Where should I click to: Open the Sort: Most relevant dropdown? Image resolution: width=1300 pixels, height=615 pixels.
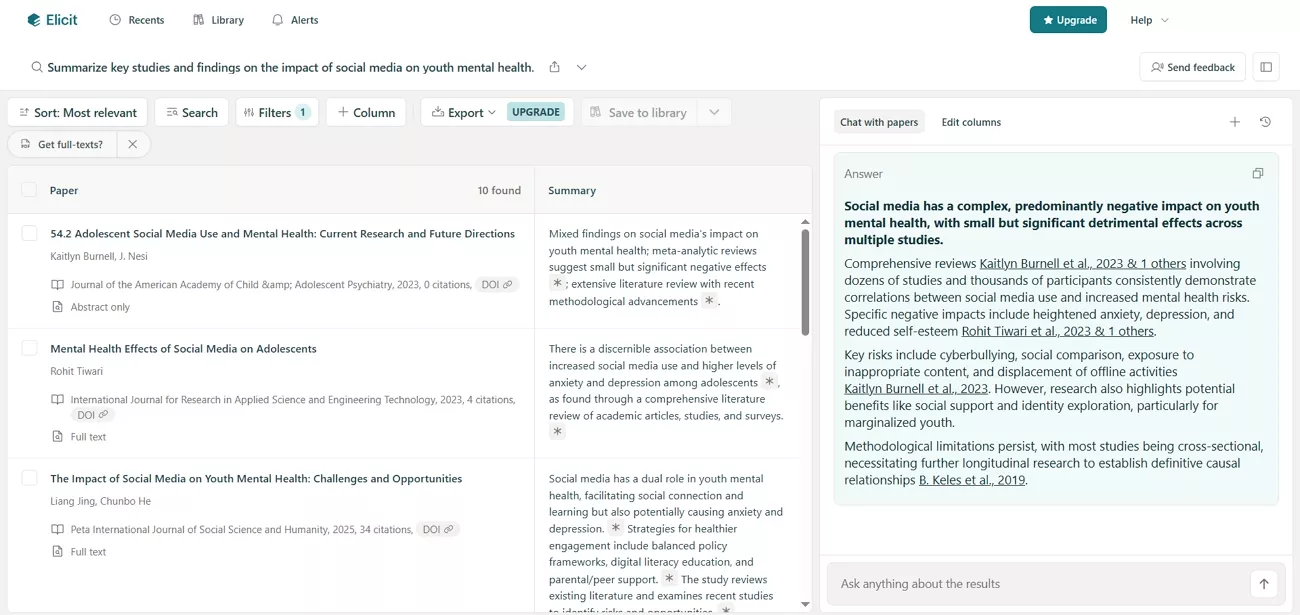click(x=76, y=112)
